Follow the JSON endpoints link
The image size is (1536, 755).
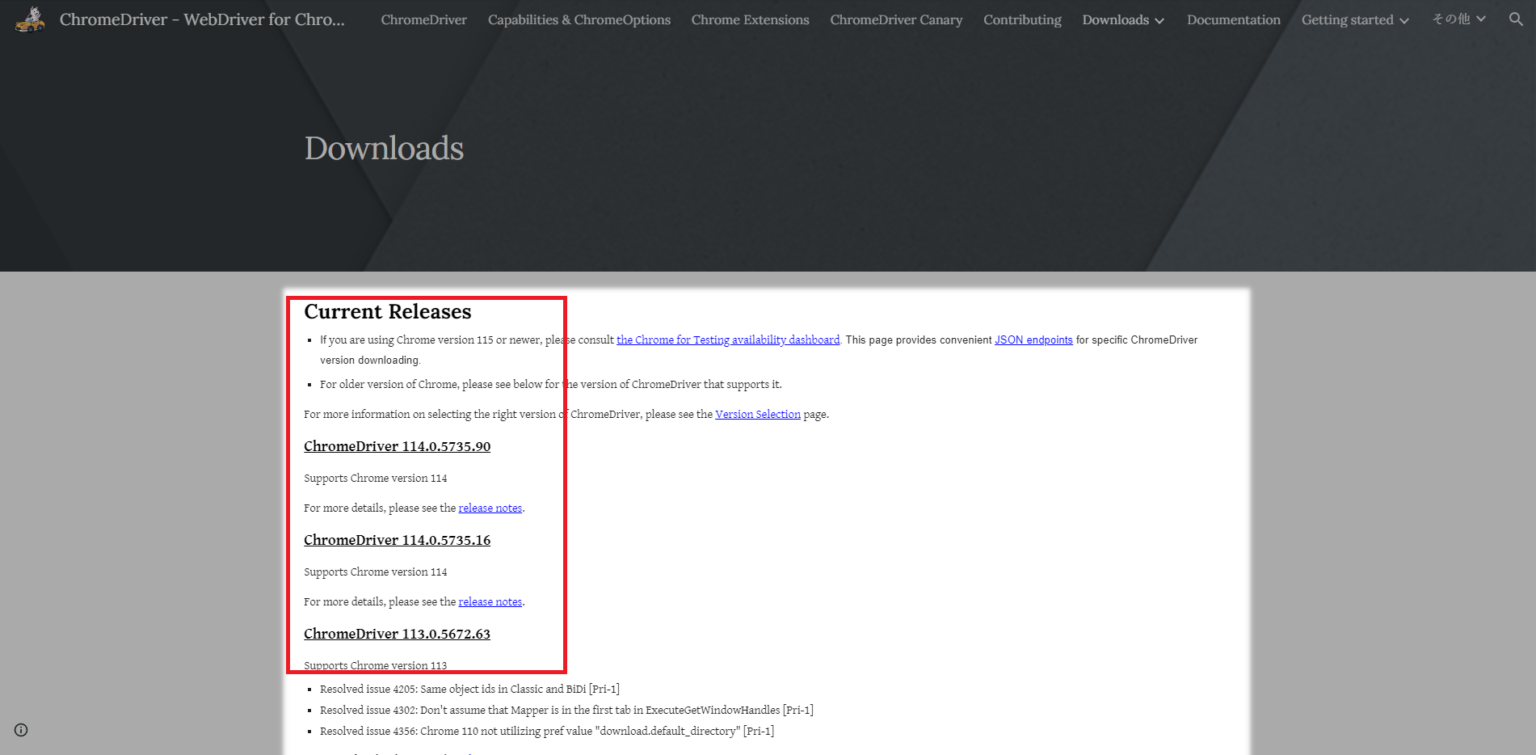1033,340
